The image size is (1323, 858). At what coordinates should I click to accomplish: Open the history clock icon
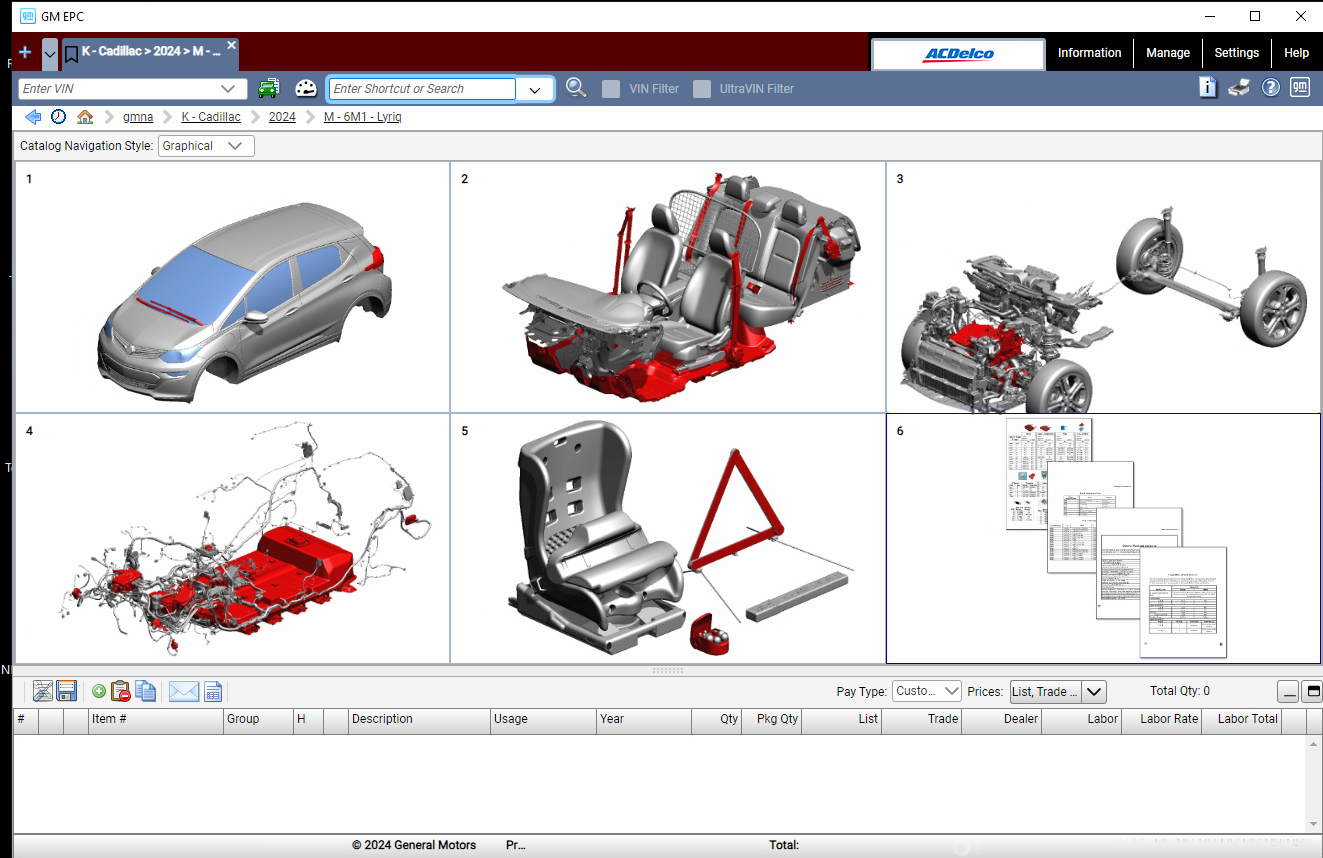(59, 117)
